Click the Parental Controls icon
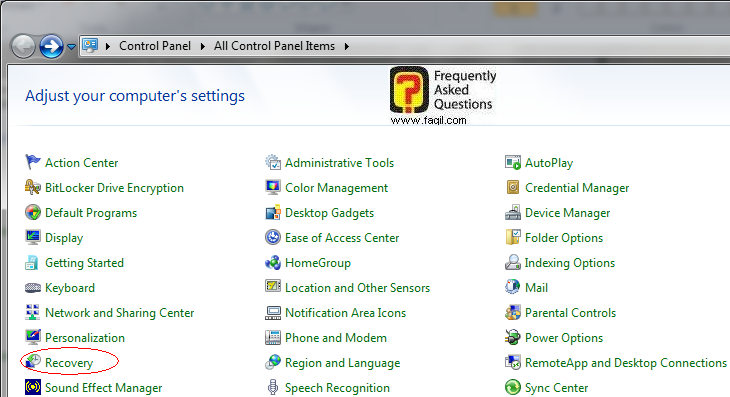This screenshot has height=397, width=730. 513,313
